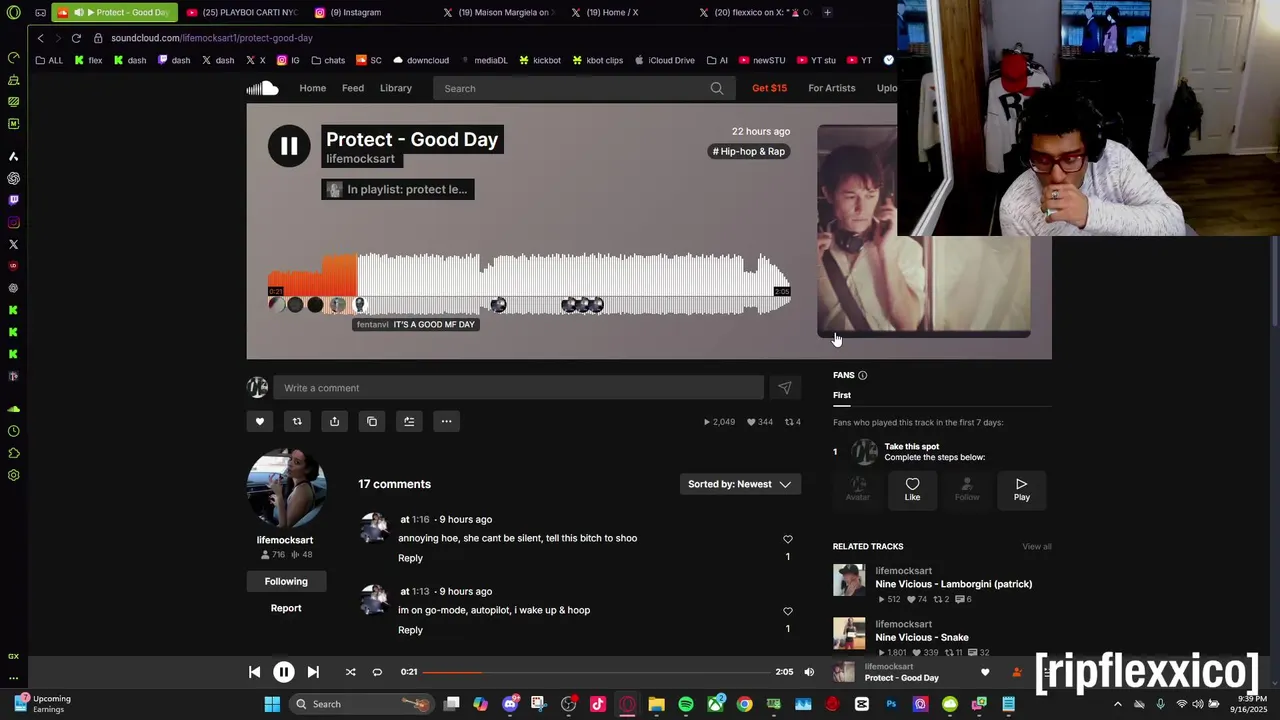Viewport: 1280px width, 720px height.
Task: Open the more options ellipsis menu
Action: pos(447,421)
